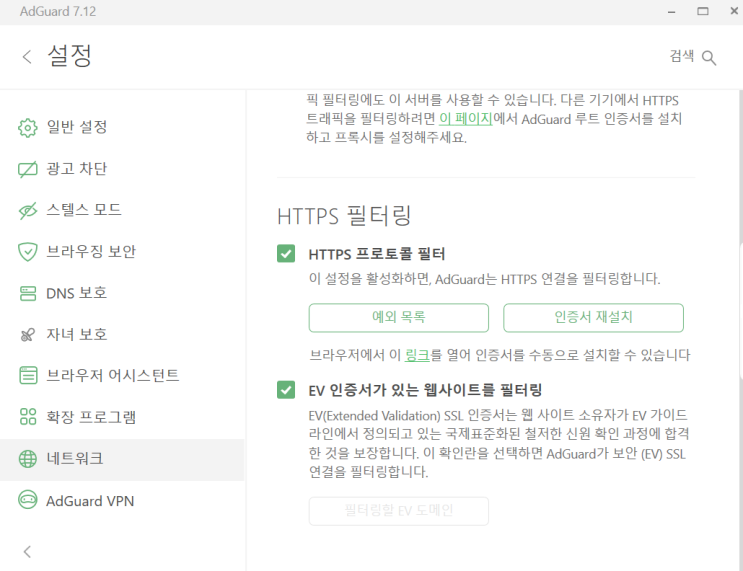Click the 인증서 재설치 button

pos(593,317)
